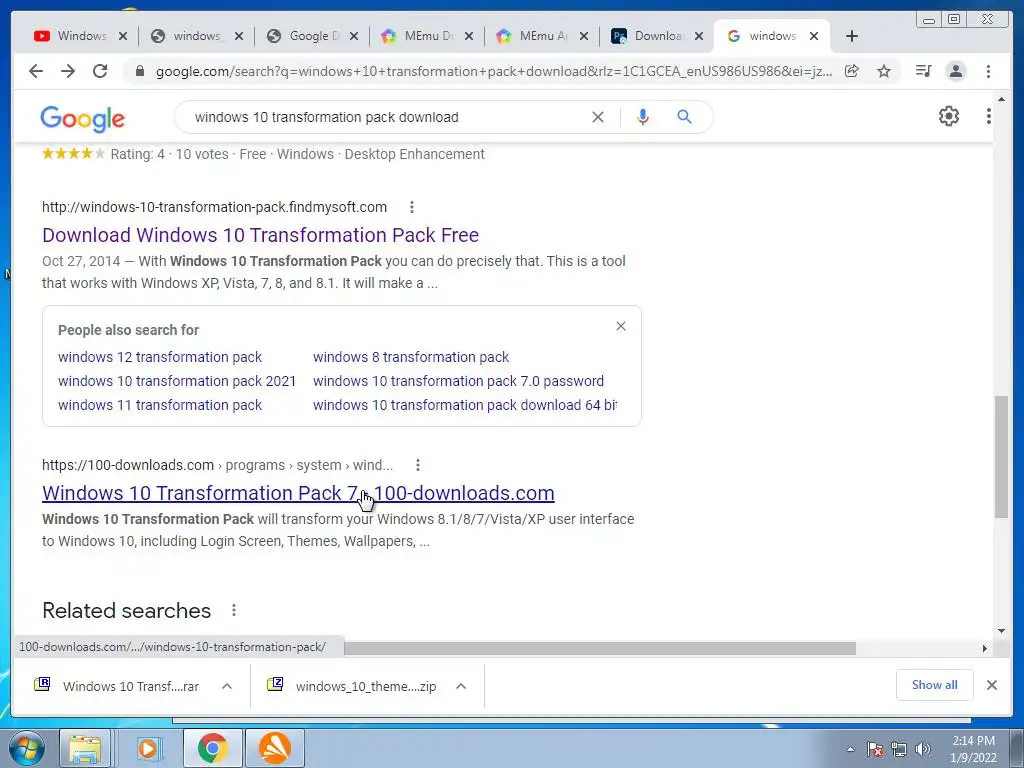
Task: Expand options for Windows 10 Transf....rar download
Action: pos(227,686)
